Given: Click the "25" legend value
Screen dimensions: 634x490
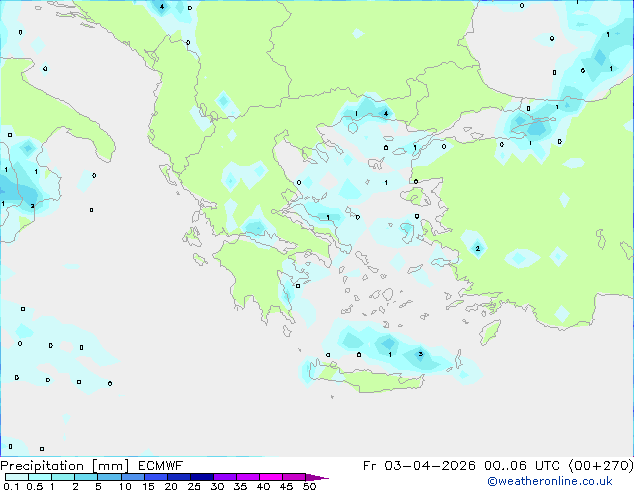Looking at the screenshot, I should click(x=194, y=486).
